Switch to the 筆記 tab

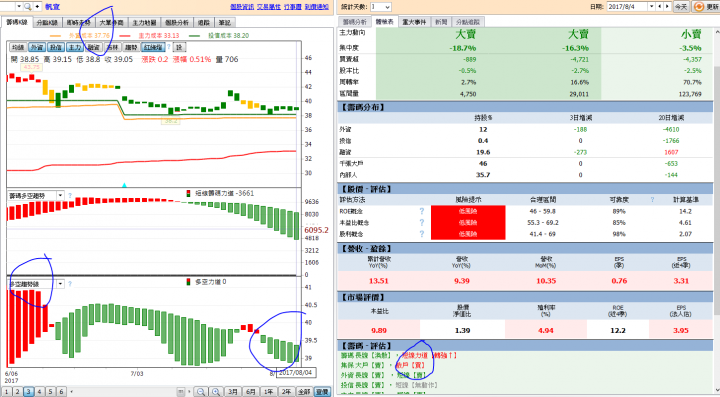tap(225, 22)
